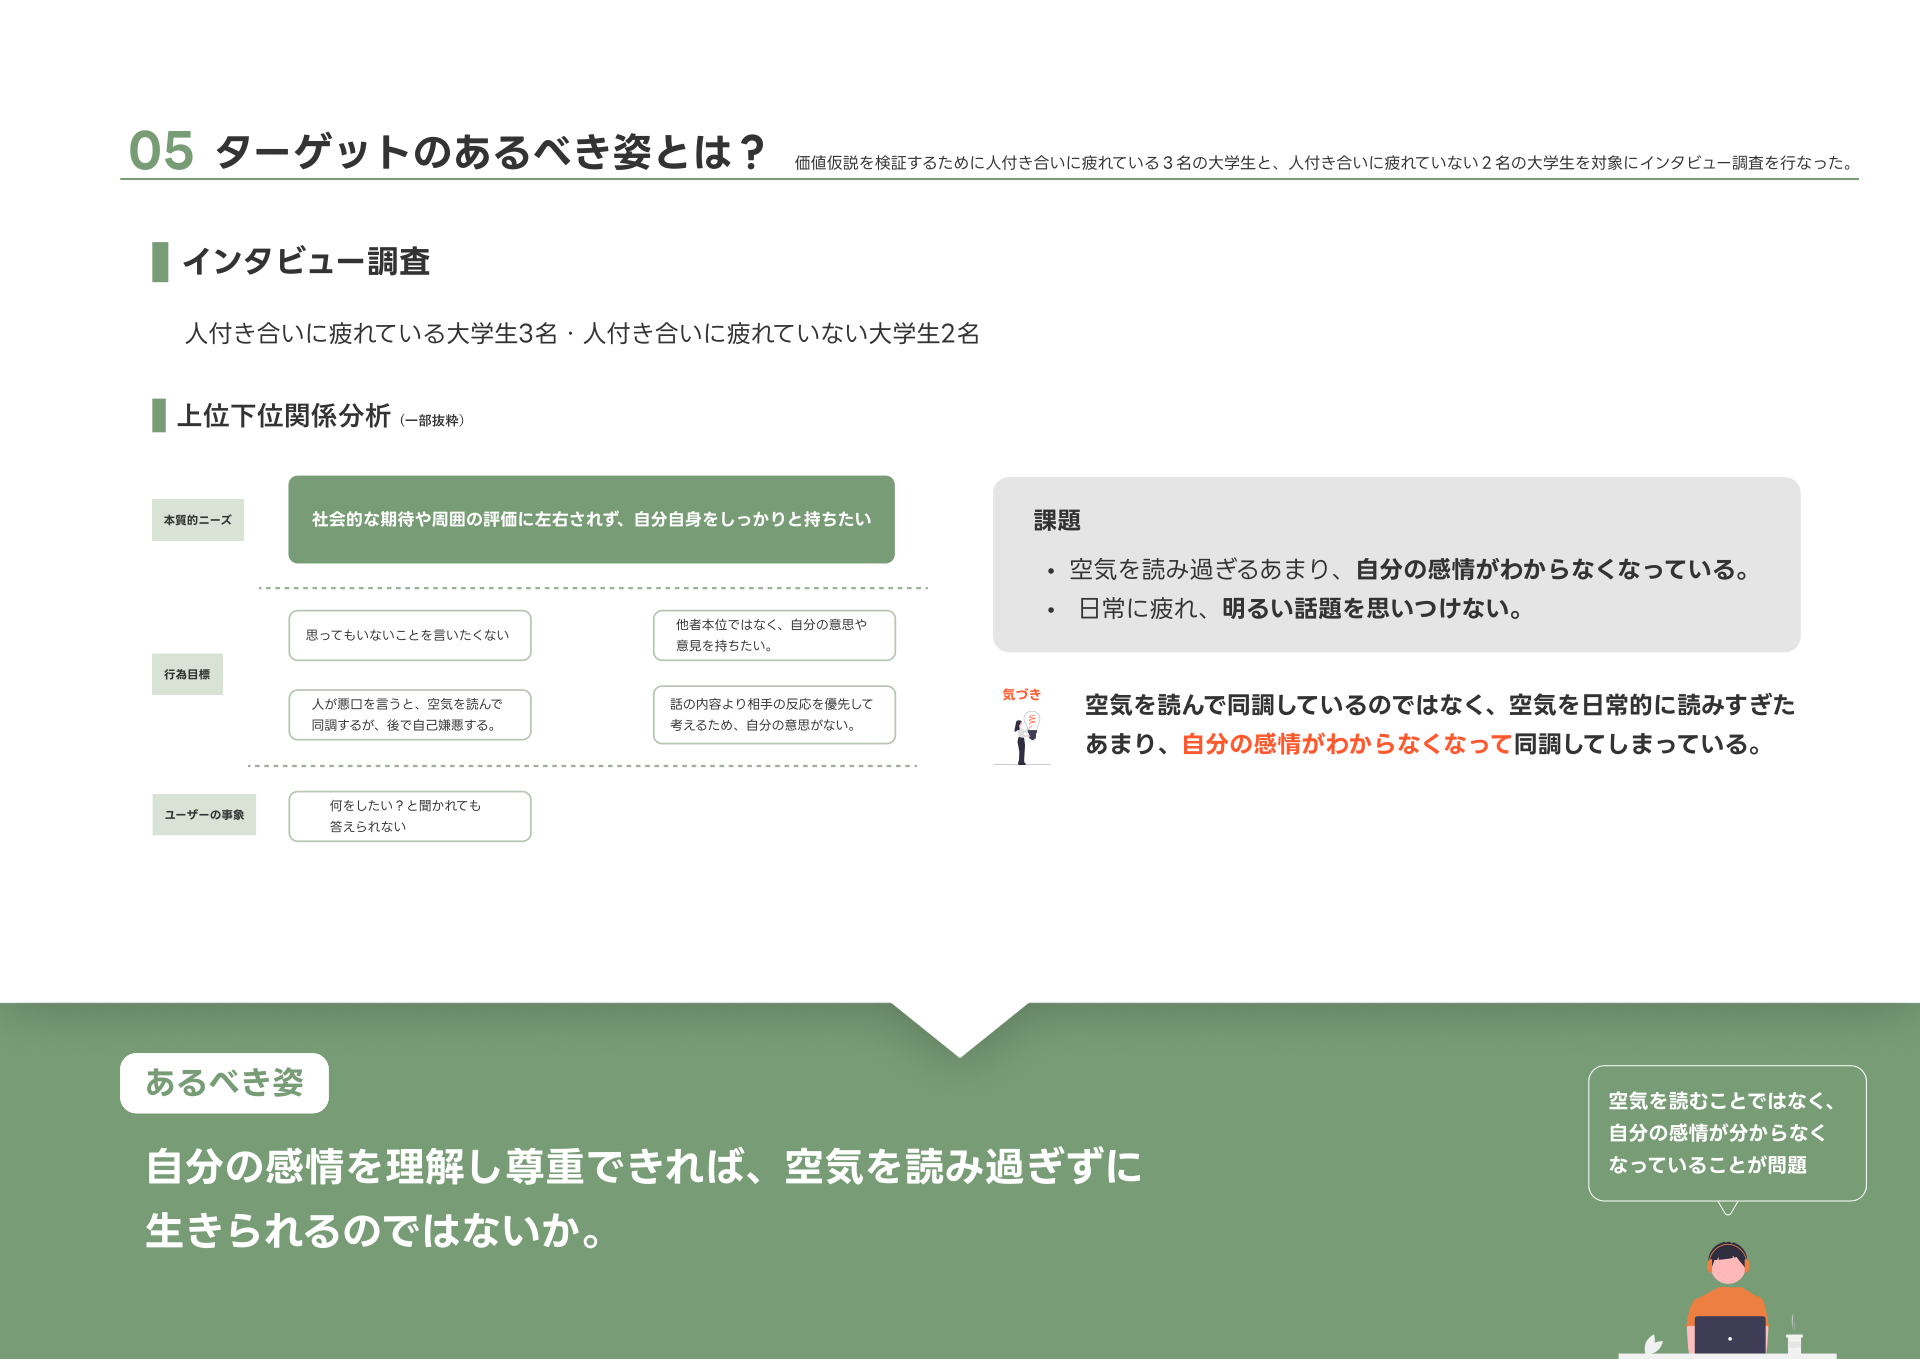Select the ユーザーの事象 label tag

(204, 814)
